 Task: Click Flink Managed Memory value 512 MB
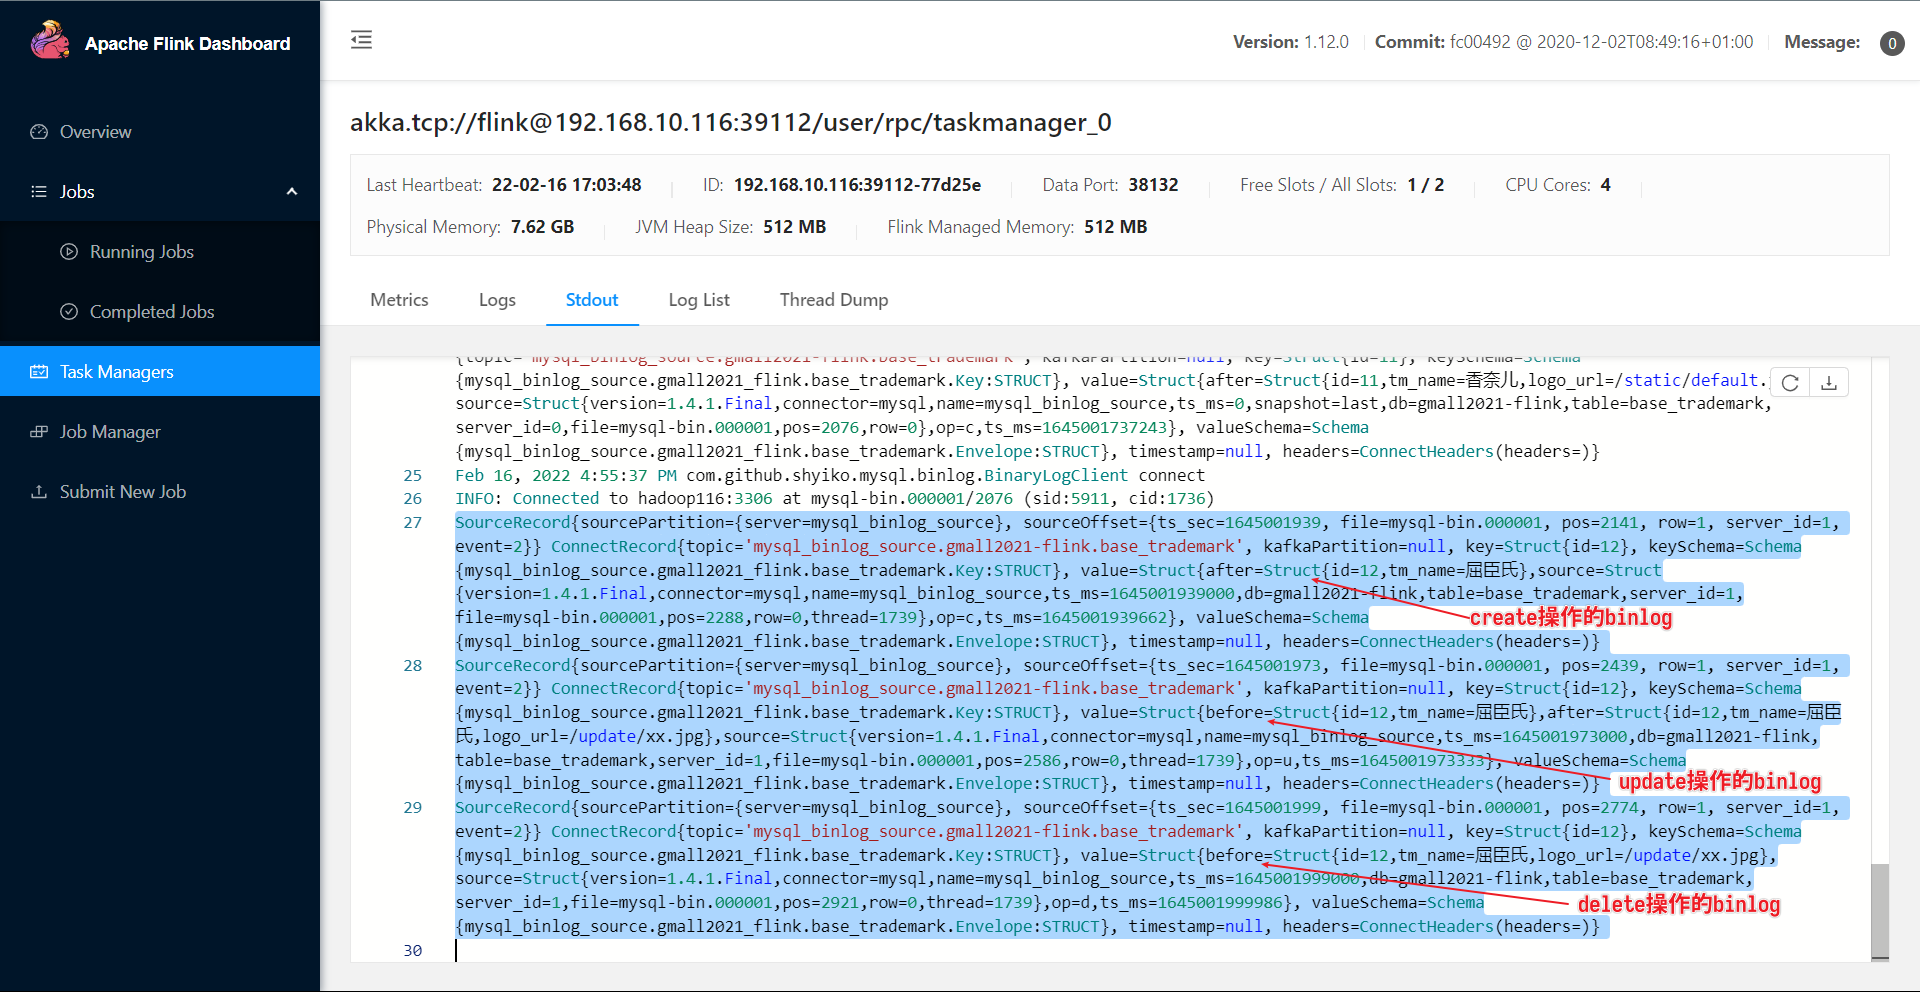(1115, 227)
